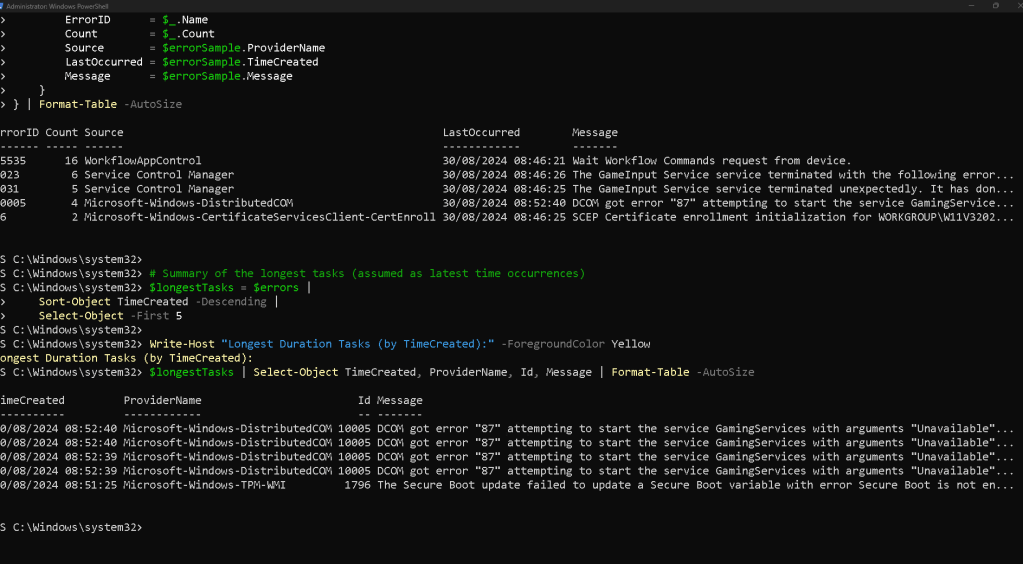The width and height of the screenshot is (1023, 564).
Task: Click the "Source" column header
Action: pyautogui.click(x=104, y=133)
